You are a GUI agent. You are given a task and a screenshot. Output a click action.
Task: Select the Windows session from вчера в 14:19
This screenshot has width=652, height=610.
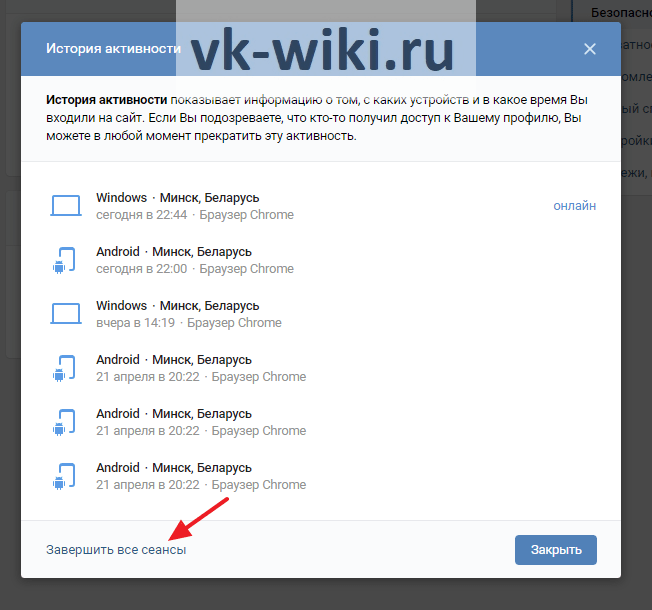[321, 314]
